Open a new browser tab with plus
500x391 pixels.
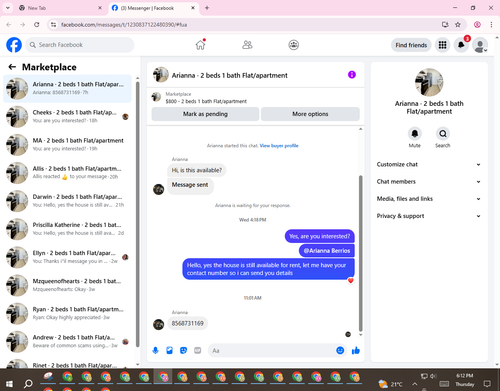tap(207, 8)
